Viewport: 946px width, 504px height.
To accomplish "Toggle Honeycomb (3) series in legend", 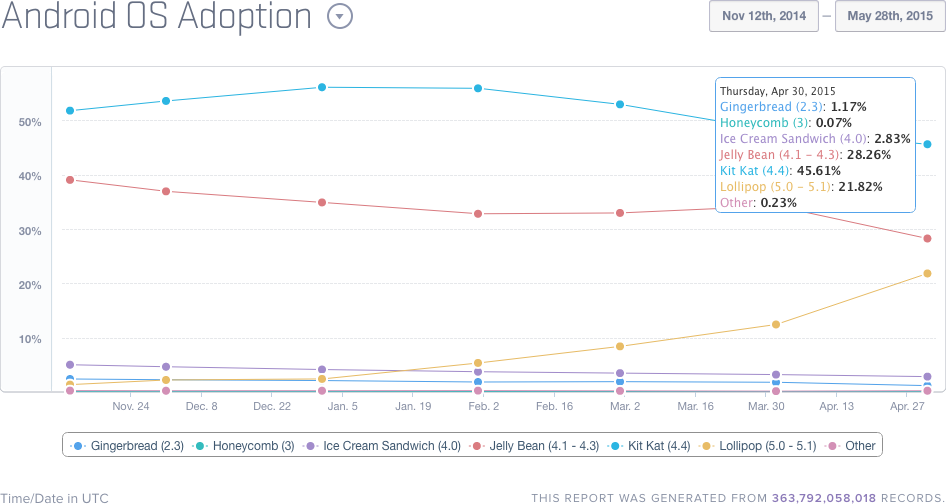I will [x=245, y=446].
